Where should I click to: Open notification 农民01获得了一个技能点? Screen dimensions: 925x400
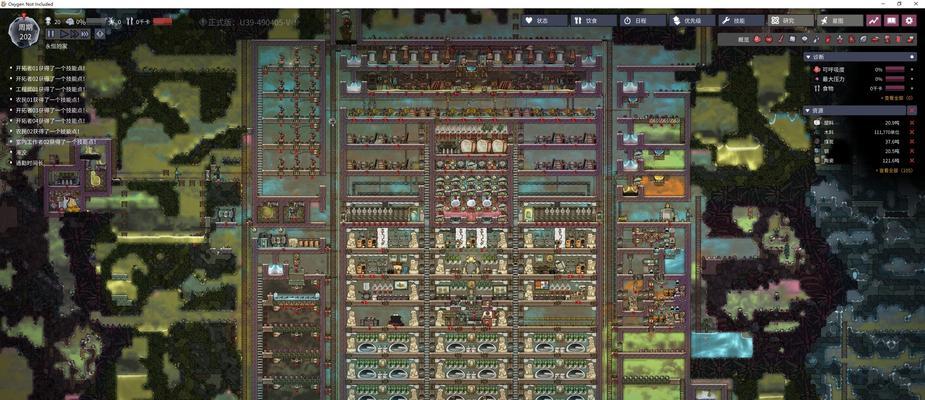pyautogui.click(x=46, y=100)
